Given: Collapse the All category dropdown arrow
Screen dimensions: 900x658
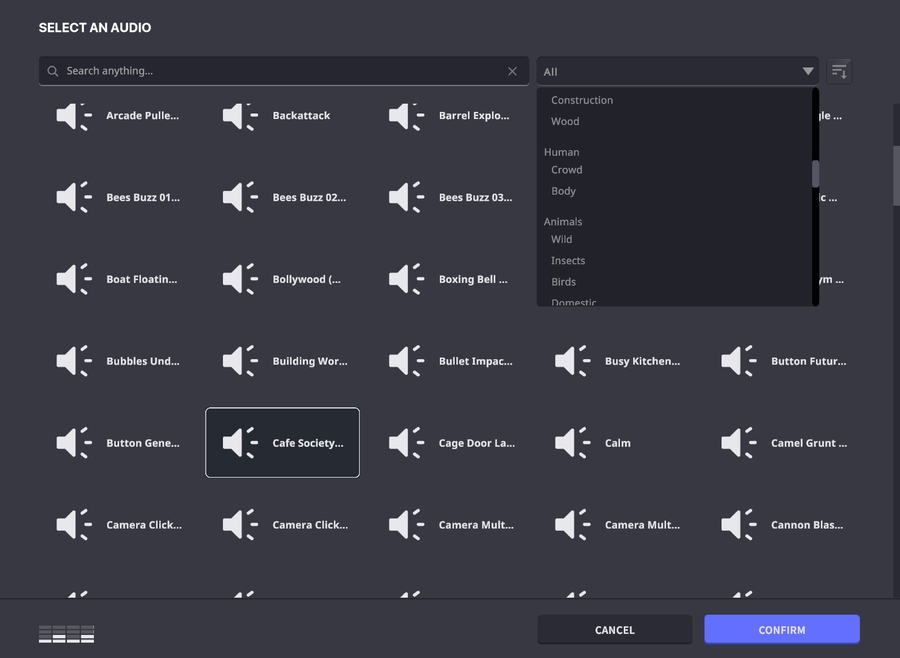Looking at the screenshot, I should pyautogui.click(x=807, y=72).
